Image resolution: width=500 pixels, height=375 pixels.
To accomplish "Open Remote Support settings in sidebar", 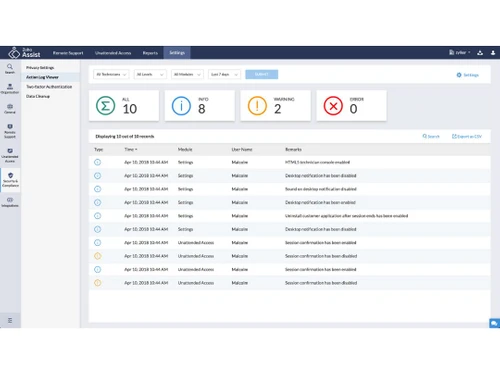I will pos(10,131).
